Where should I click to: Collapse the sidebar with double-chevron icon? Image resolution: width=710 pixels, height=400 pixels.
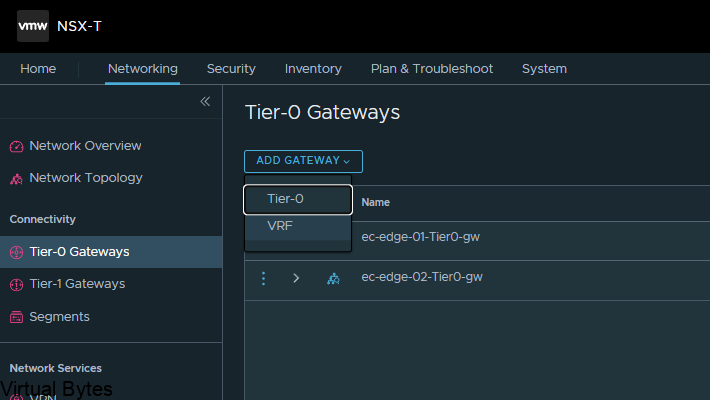[205, 101]
